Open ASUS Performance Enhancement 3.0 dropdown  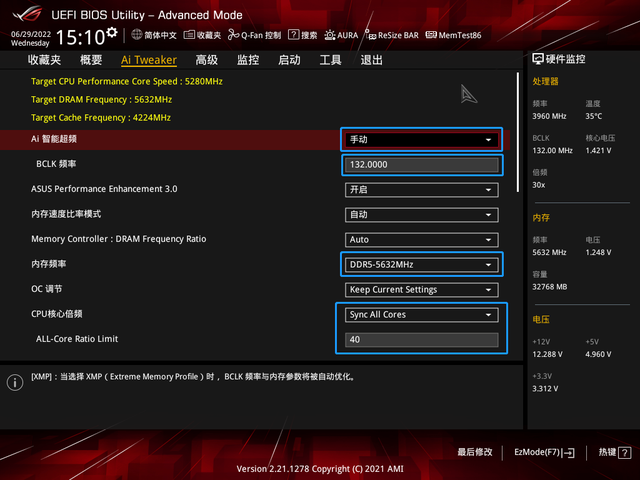click(422, 190)
